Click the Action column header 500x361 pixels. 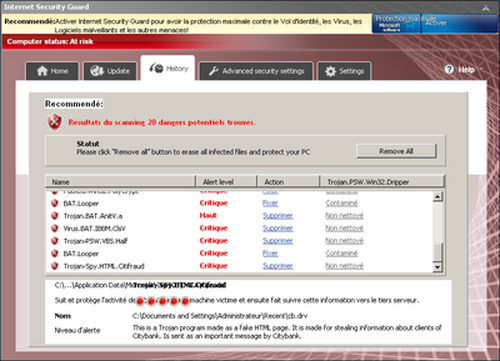pyautogui.click(x=288, y=182)
